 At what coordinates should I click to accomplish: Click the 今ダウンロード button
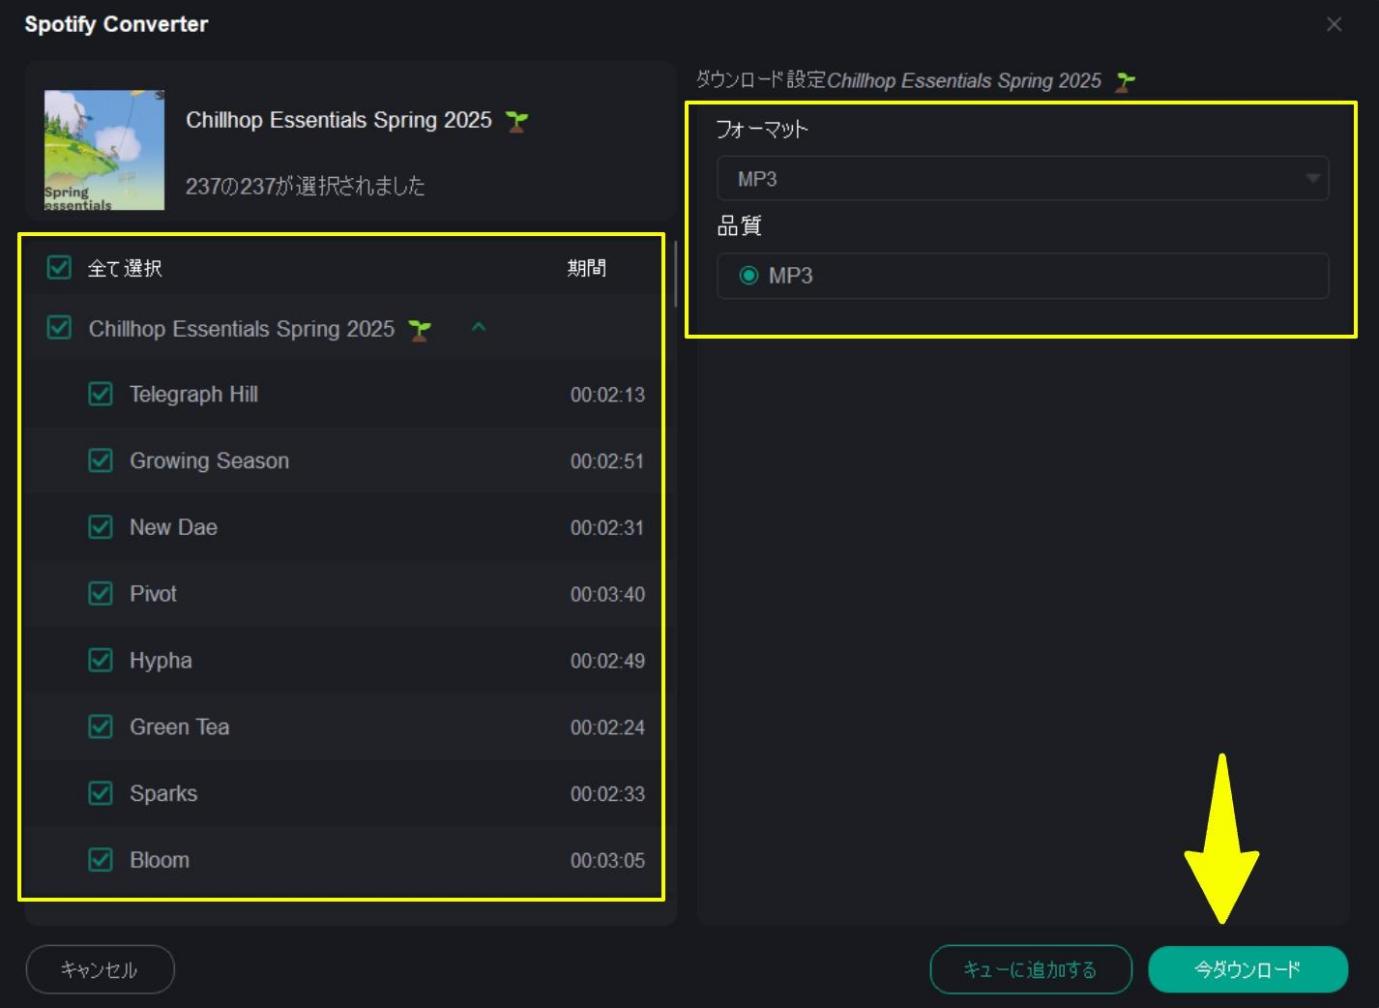(1247, 969)
